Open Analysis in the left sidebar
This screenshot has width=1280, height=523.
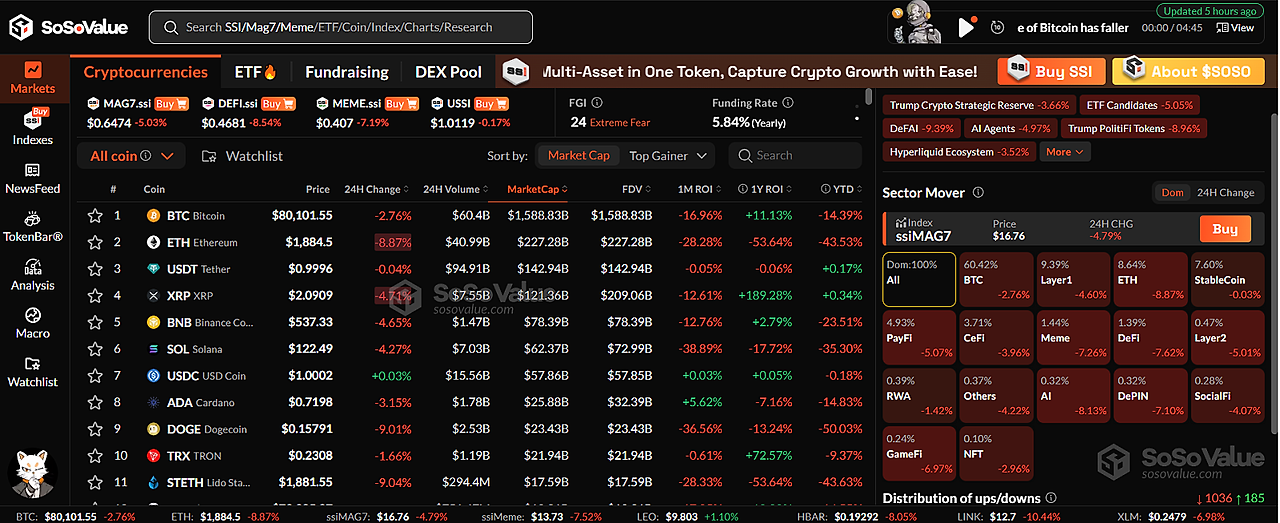click(x=33, y=275)
